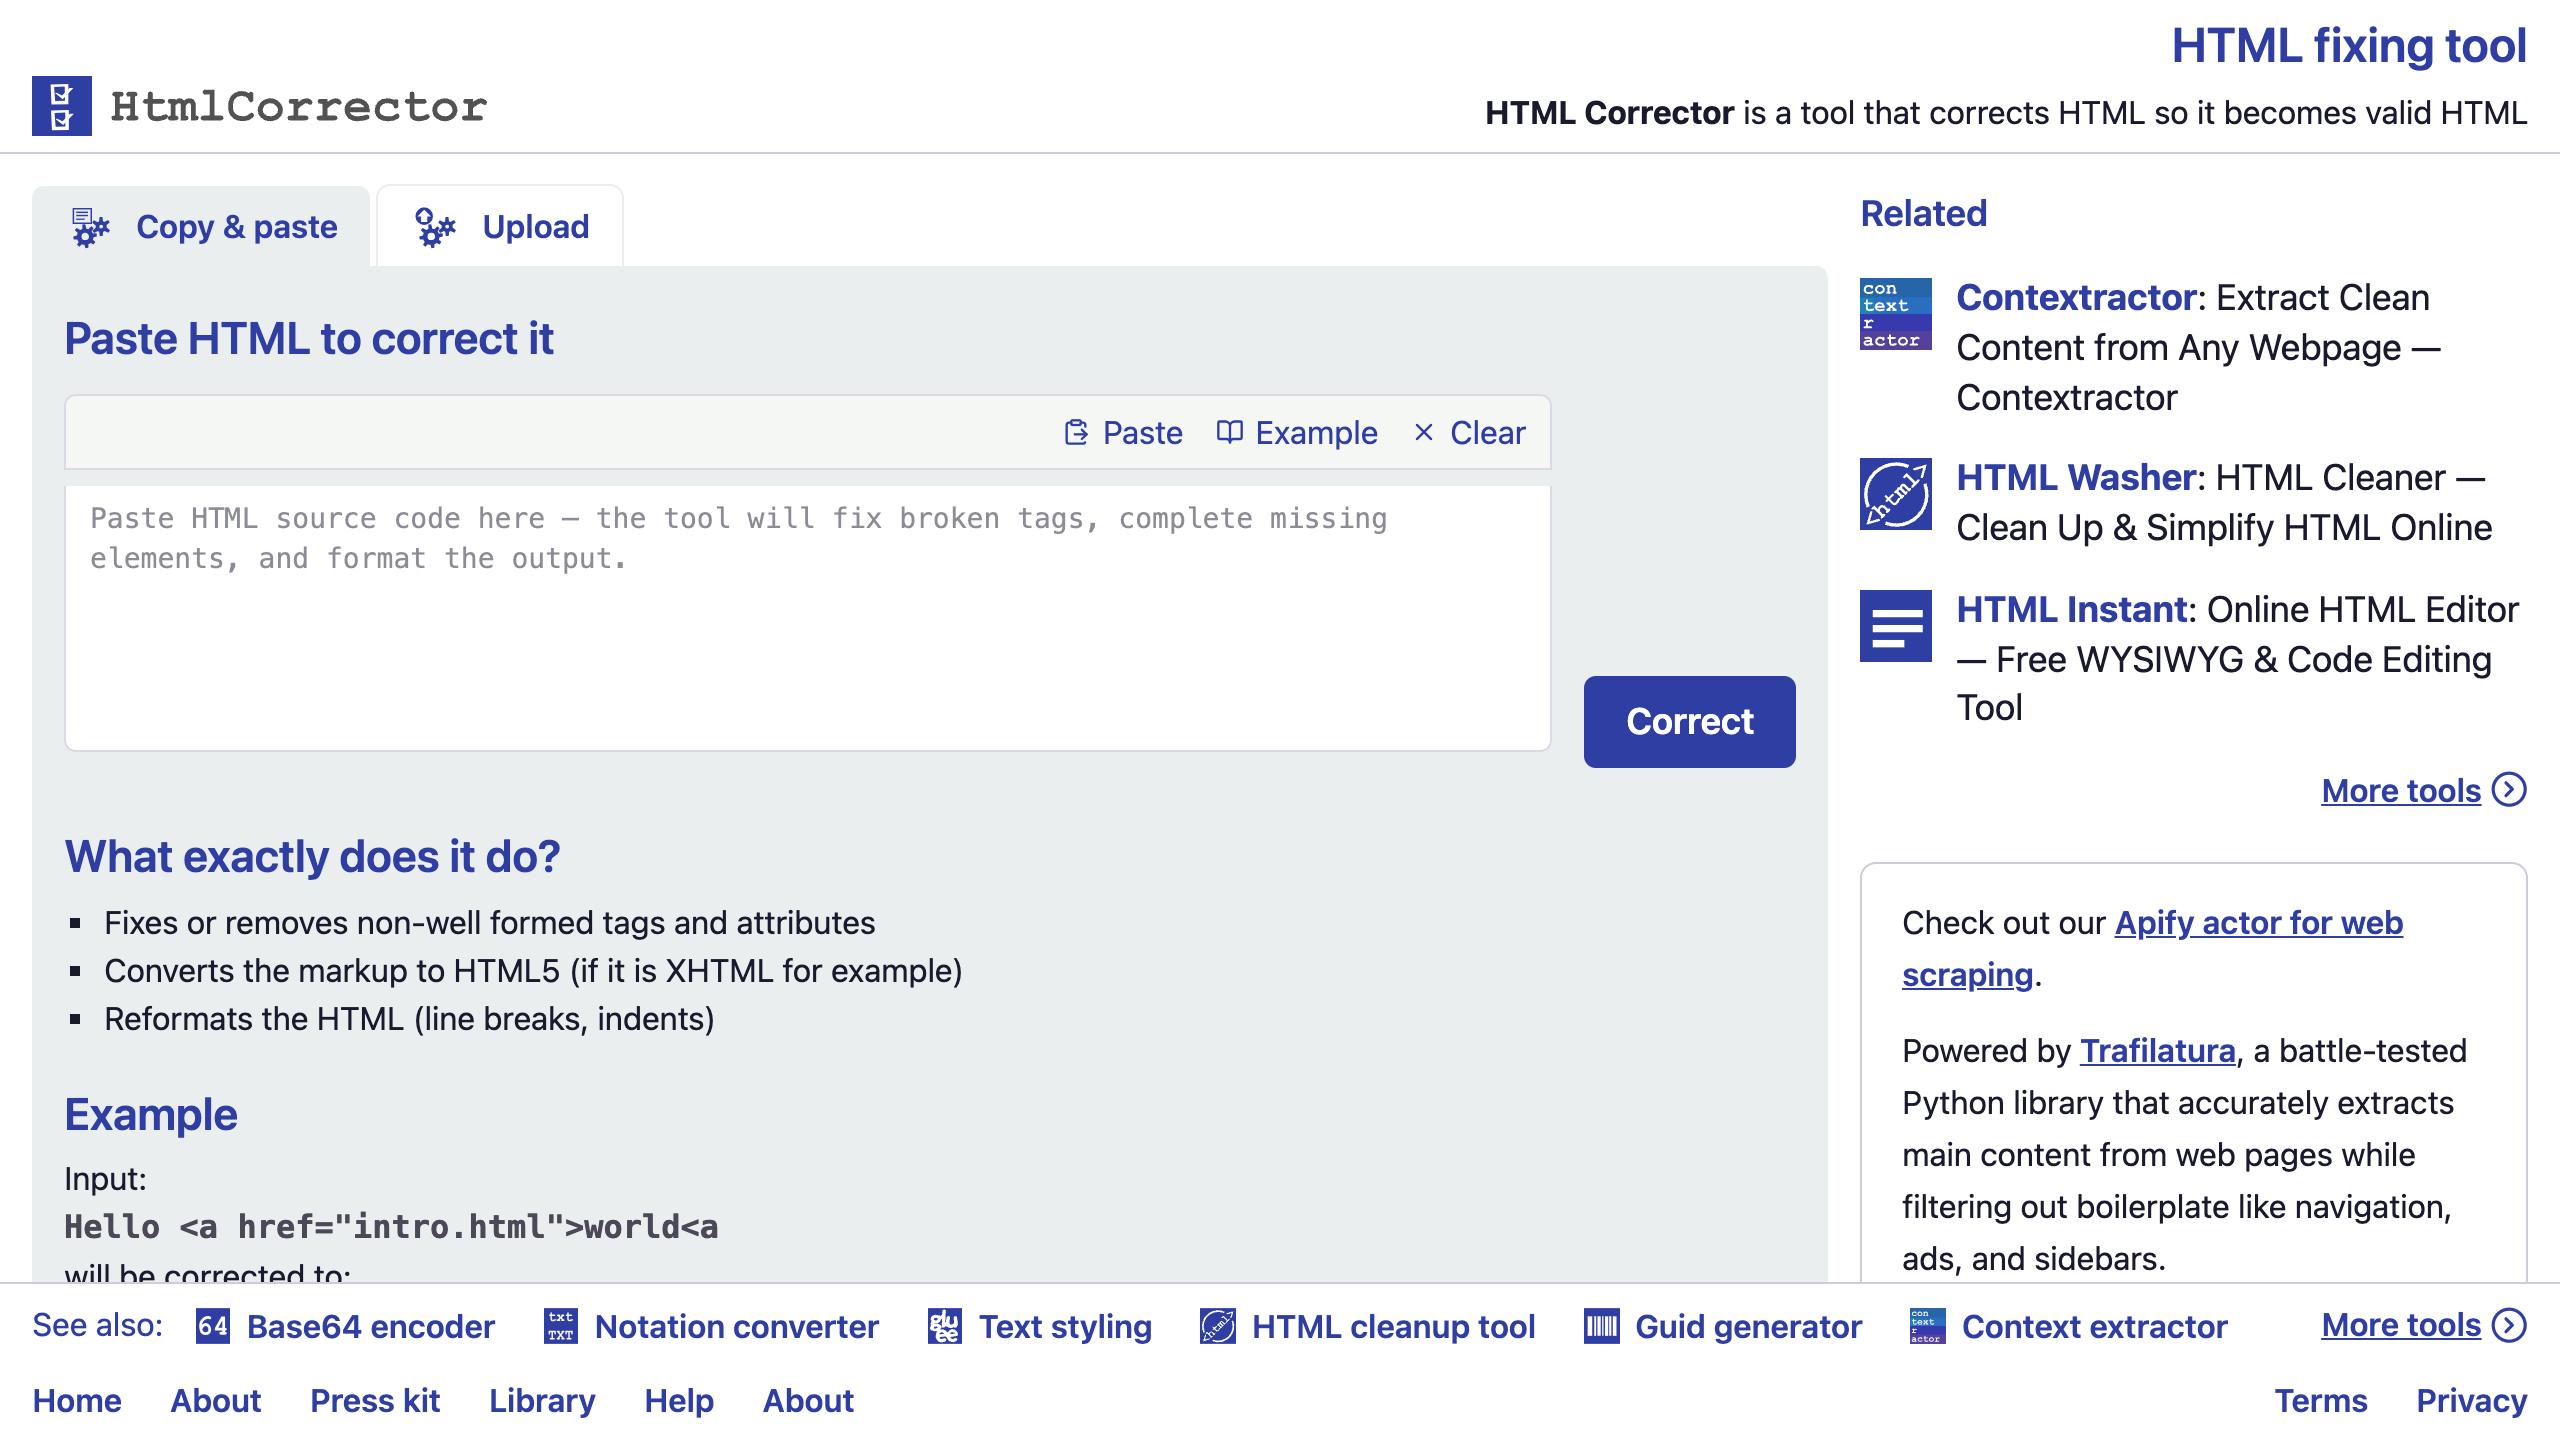Viewport: 2560px width, 1440px height.
Task: Click the Guid generator barcode icon
Action: pos(1601,1326)
